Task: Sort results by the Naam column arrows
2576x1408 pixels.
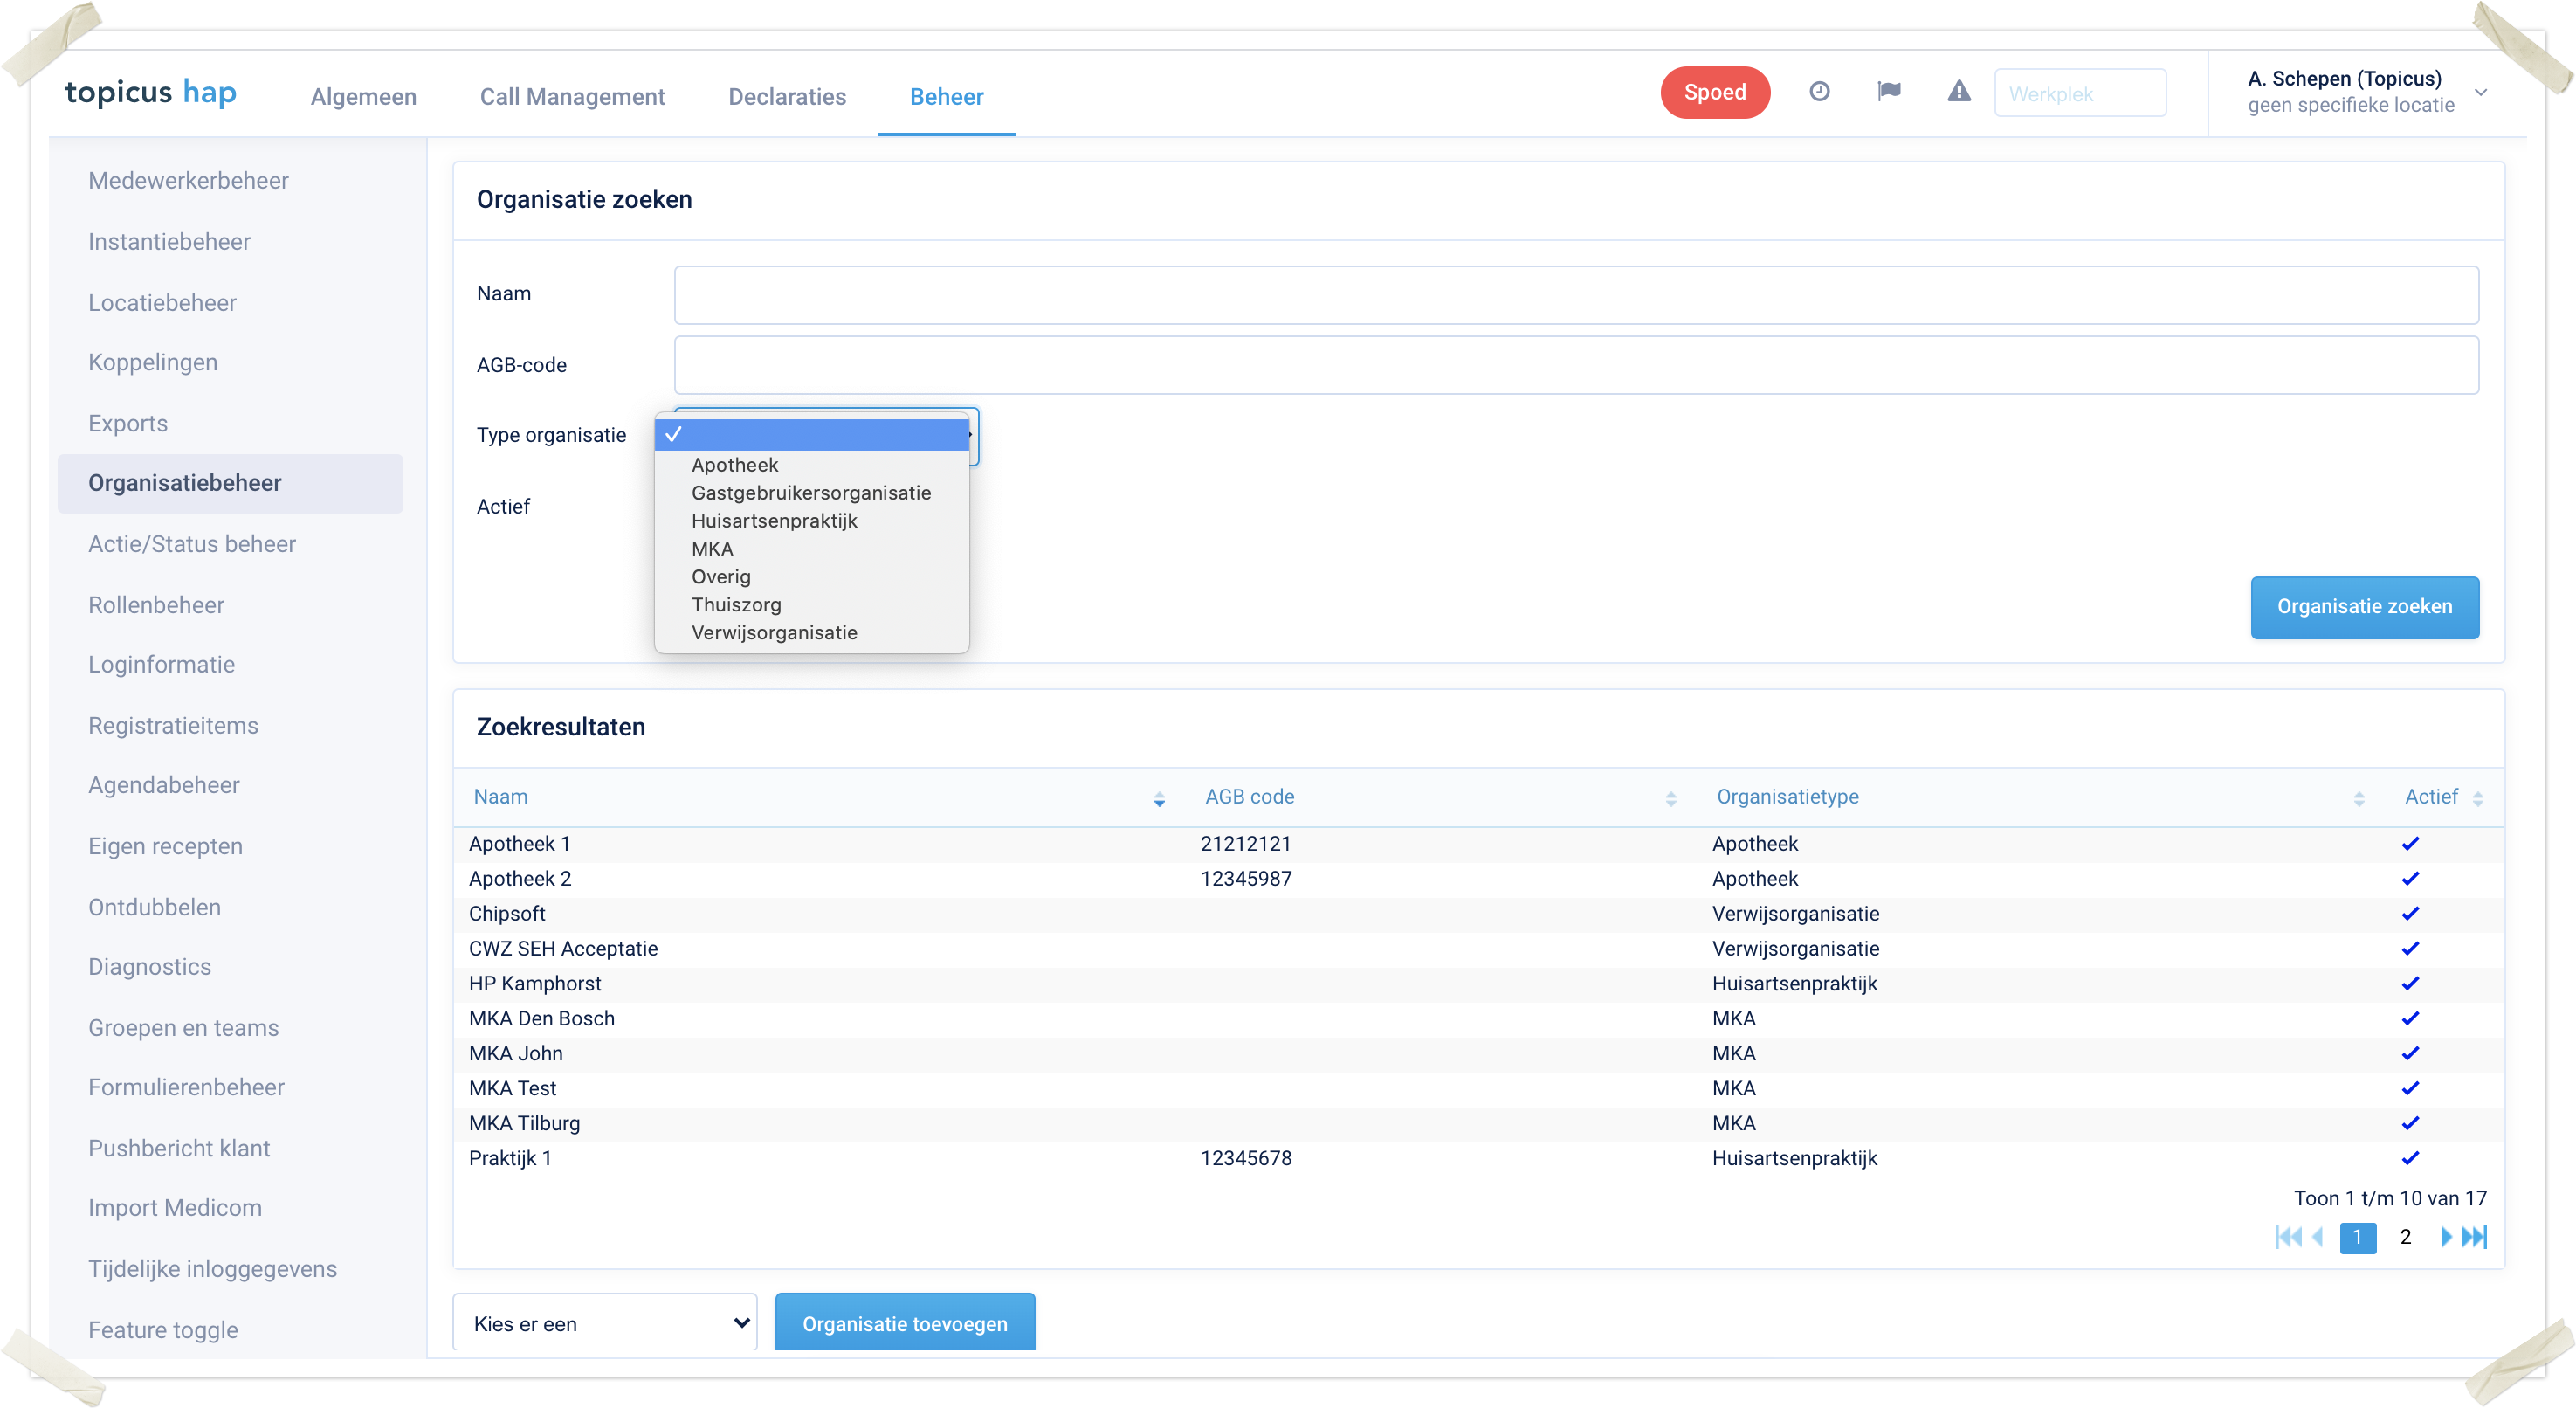Action: click(1159, 799)
